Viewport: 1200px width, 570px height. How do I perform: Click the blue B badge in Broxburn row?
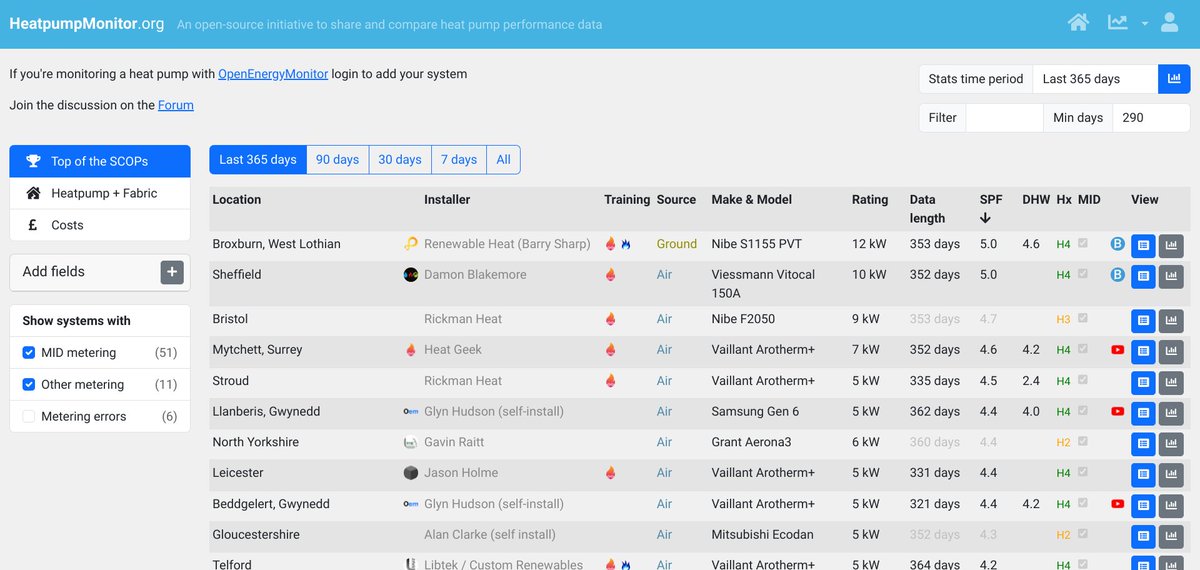point(1118,244)
